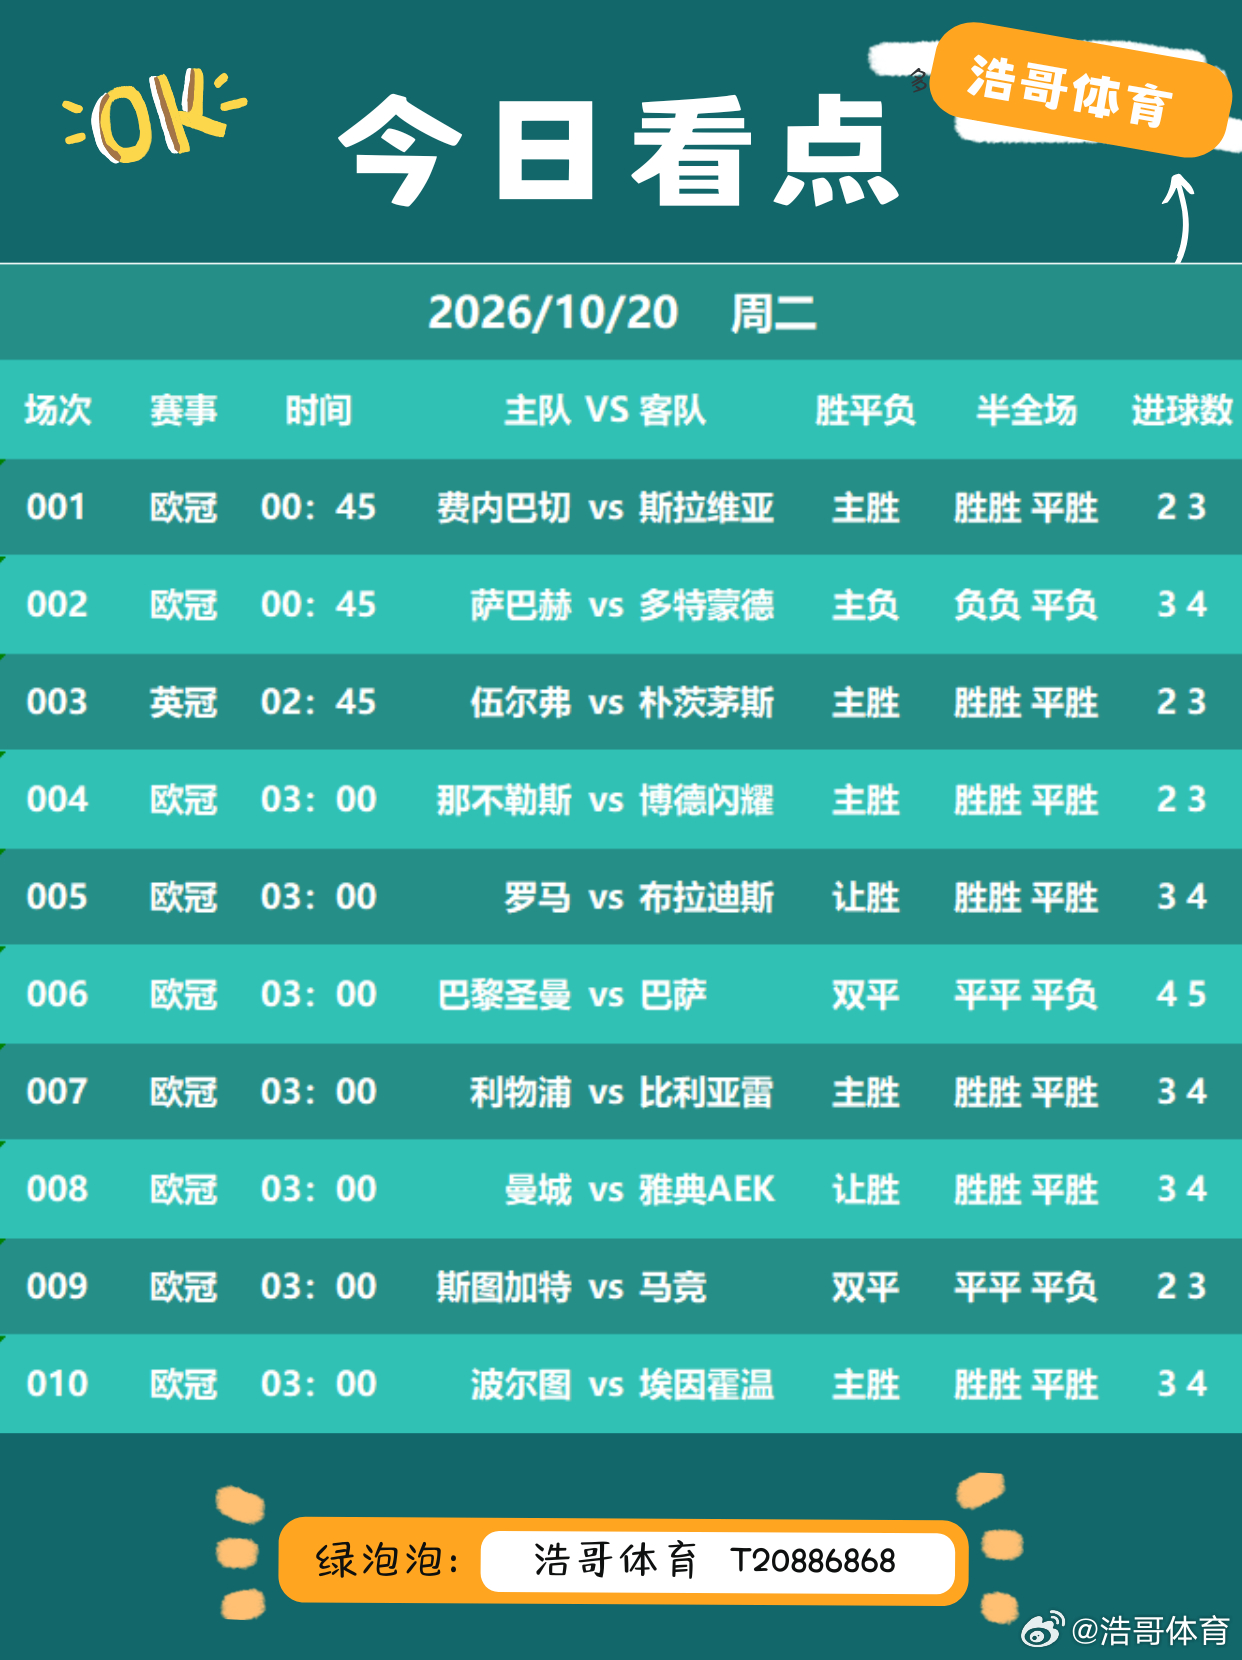1242x1660 pixels.
Task: Click the 00:45 time in row 001
Action: click(x=318, y=507)
